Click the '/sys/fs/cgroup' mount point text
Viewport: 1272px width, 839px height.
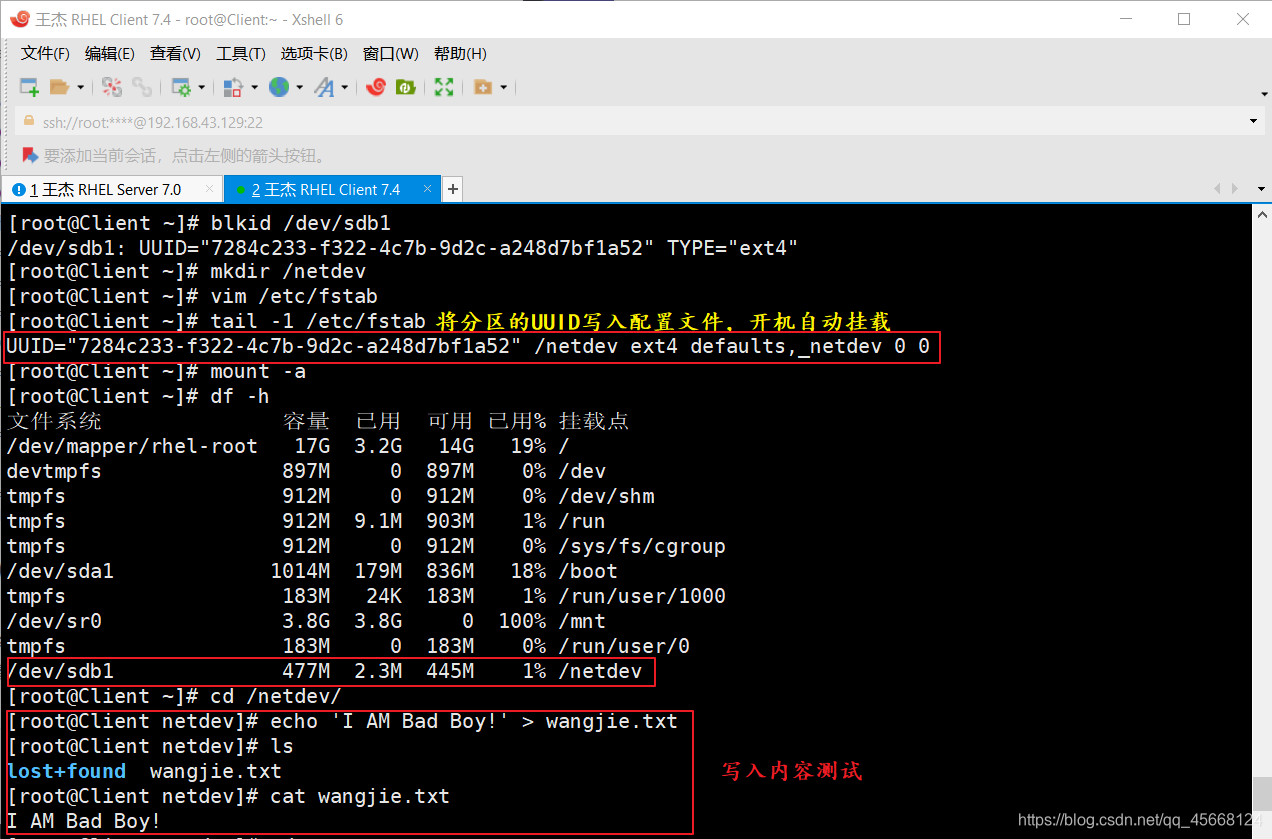(x=642, y=546)
